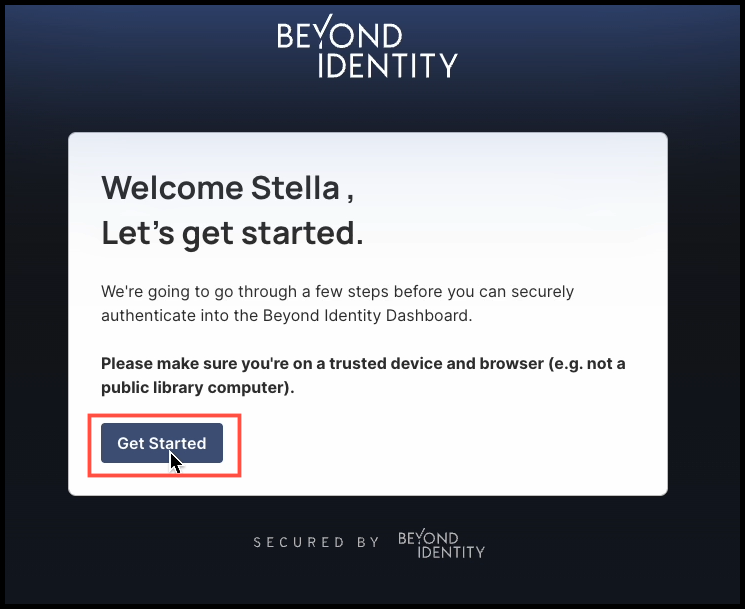Viewport: 745px width, 609px height.
Task: Click the "public library computer" phrase
Action: pos(192,388)
